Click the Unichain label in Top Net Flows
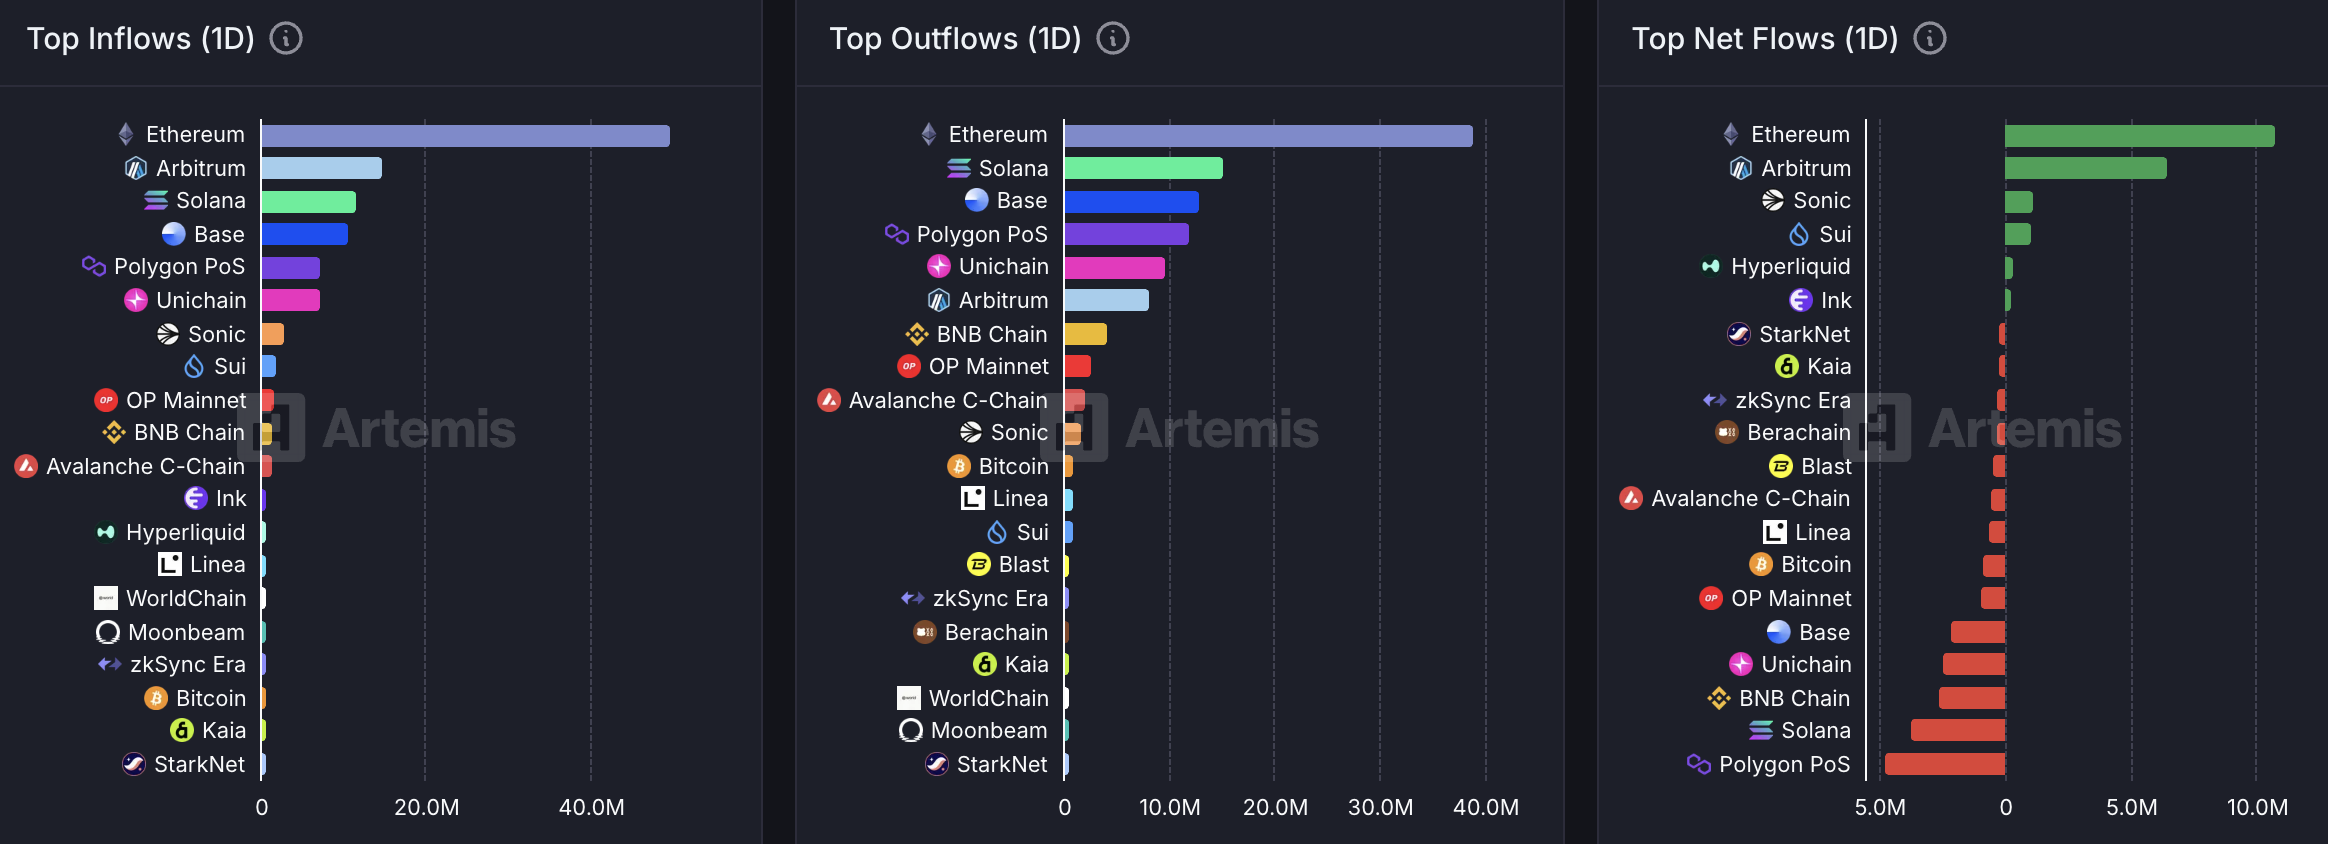The image size is (2328, 844). pos(1806,664)
